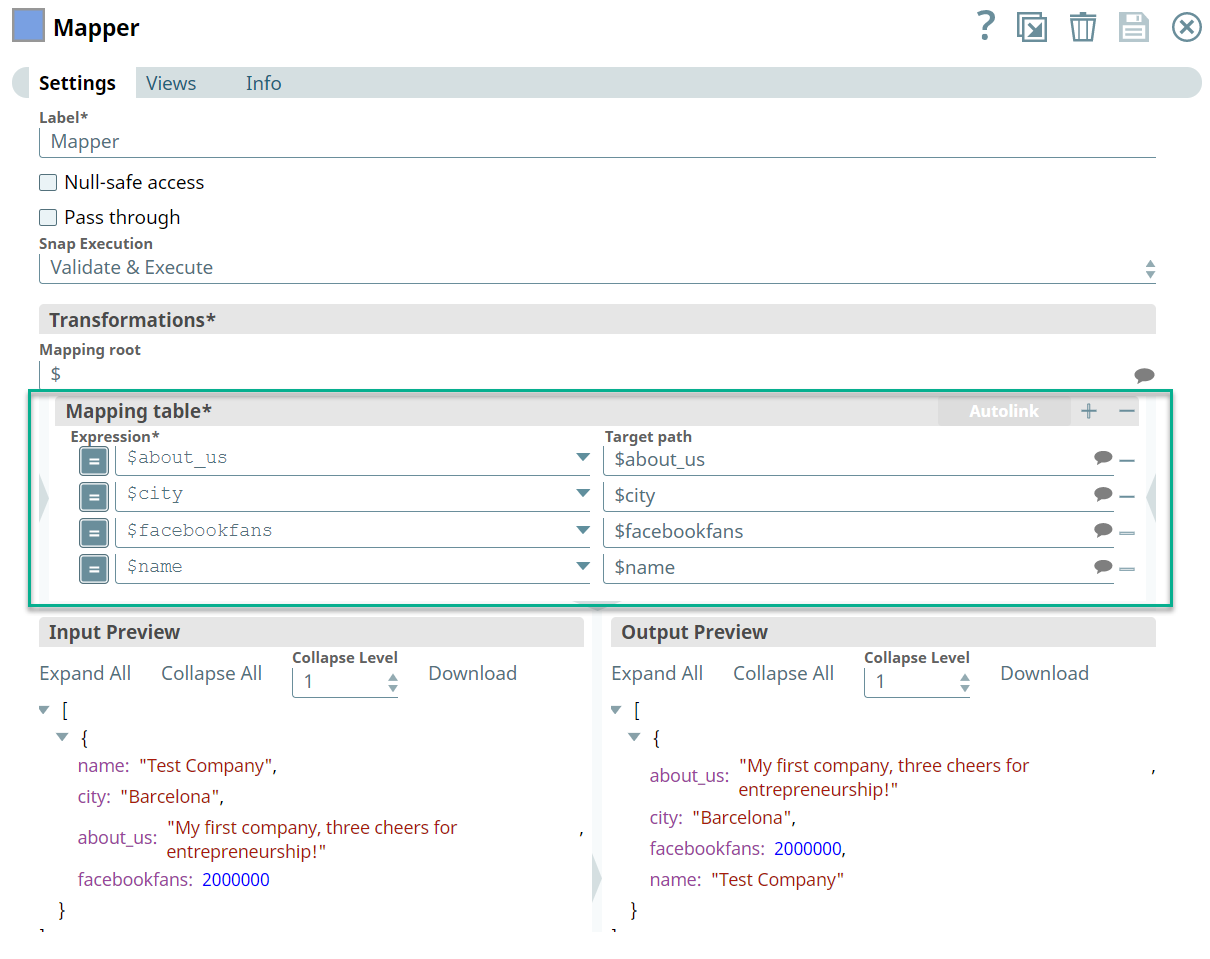Click the Autolink button
The width and height of the screenshot is (1210, 959).
coord(1003,411)
